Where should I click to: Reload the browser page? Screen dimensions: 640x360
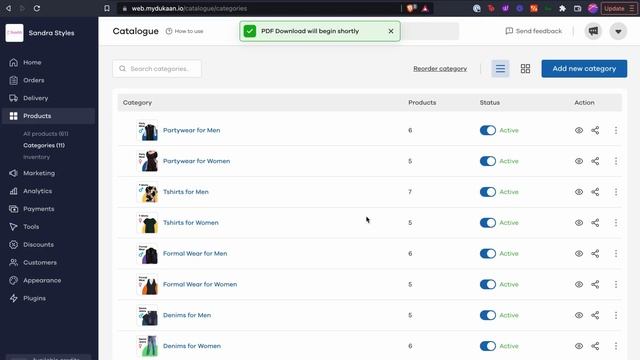(37, 8)
